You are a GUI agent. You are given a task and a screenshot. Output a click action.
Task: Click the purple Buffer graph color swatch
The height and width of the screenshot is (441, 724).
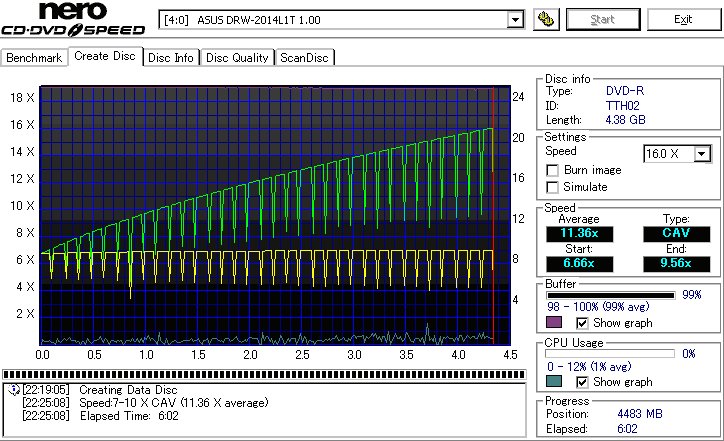554,323
